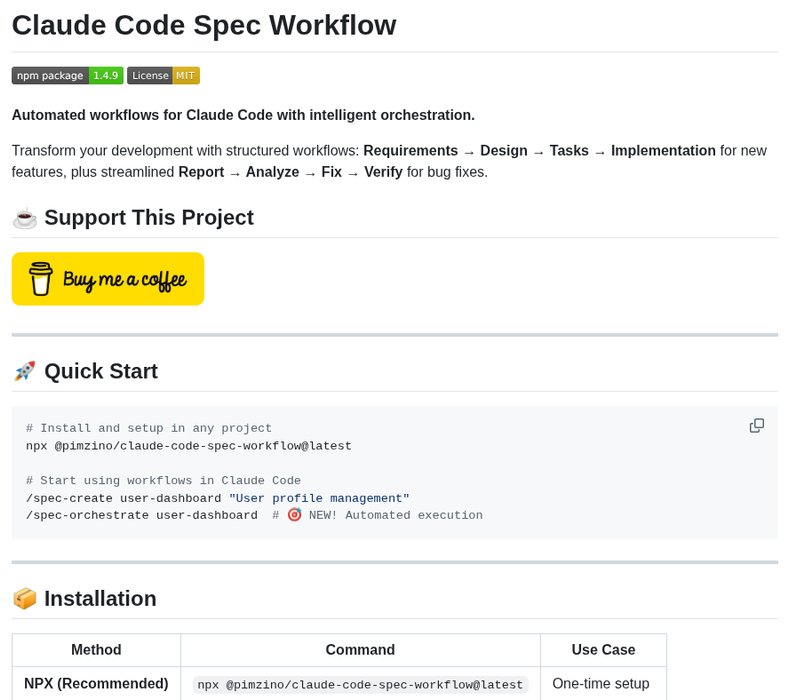Viewport: 789px width, 700px height.
Task: Click the target emoji in the spec-orchestrate line
Action: (x=294, y=515)
